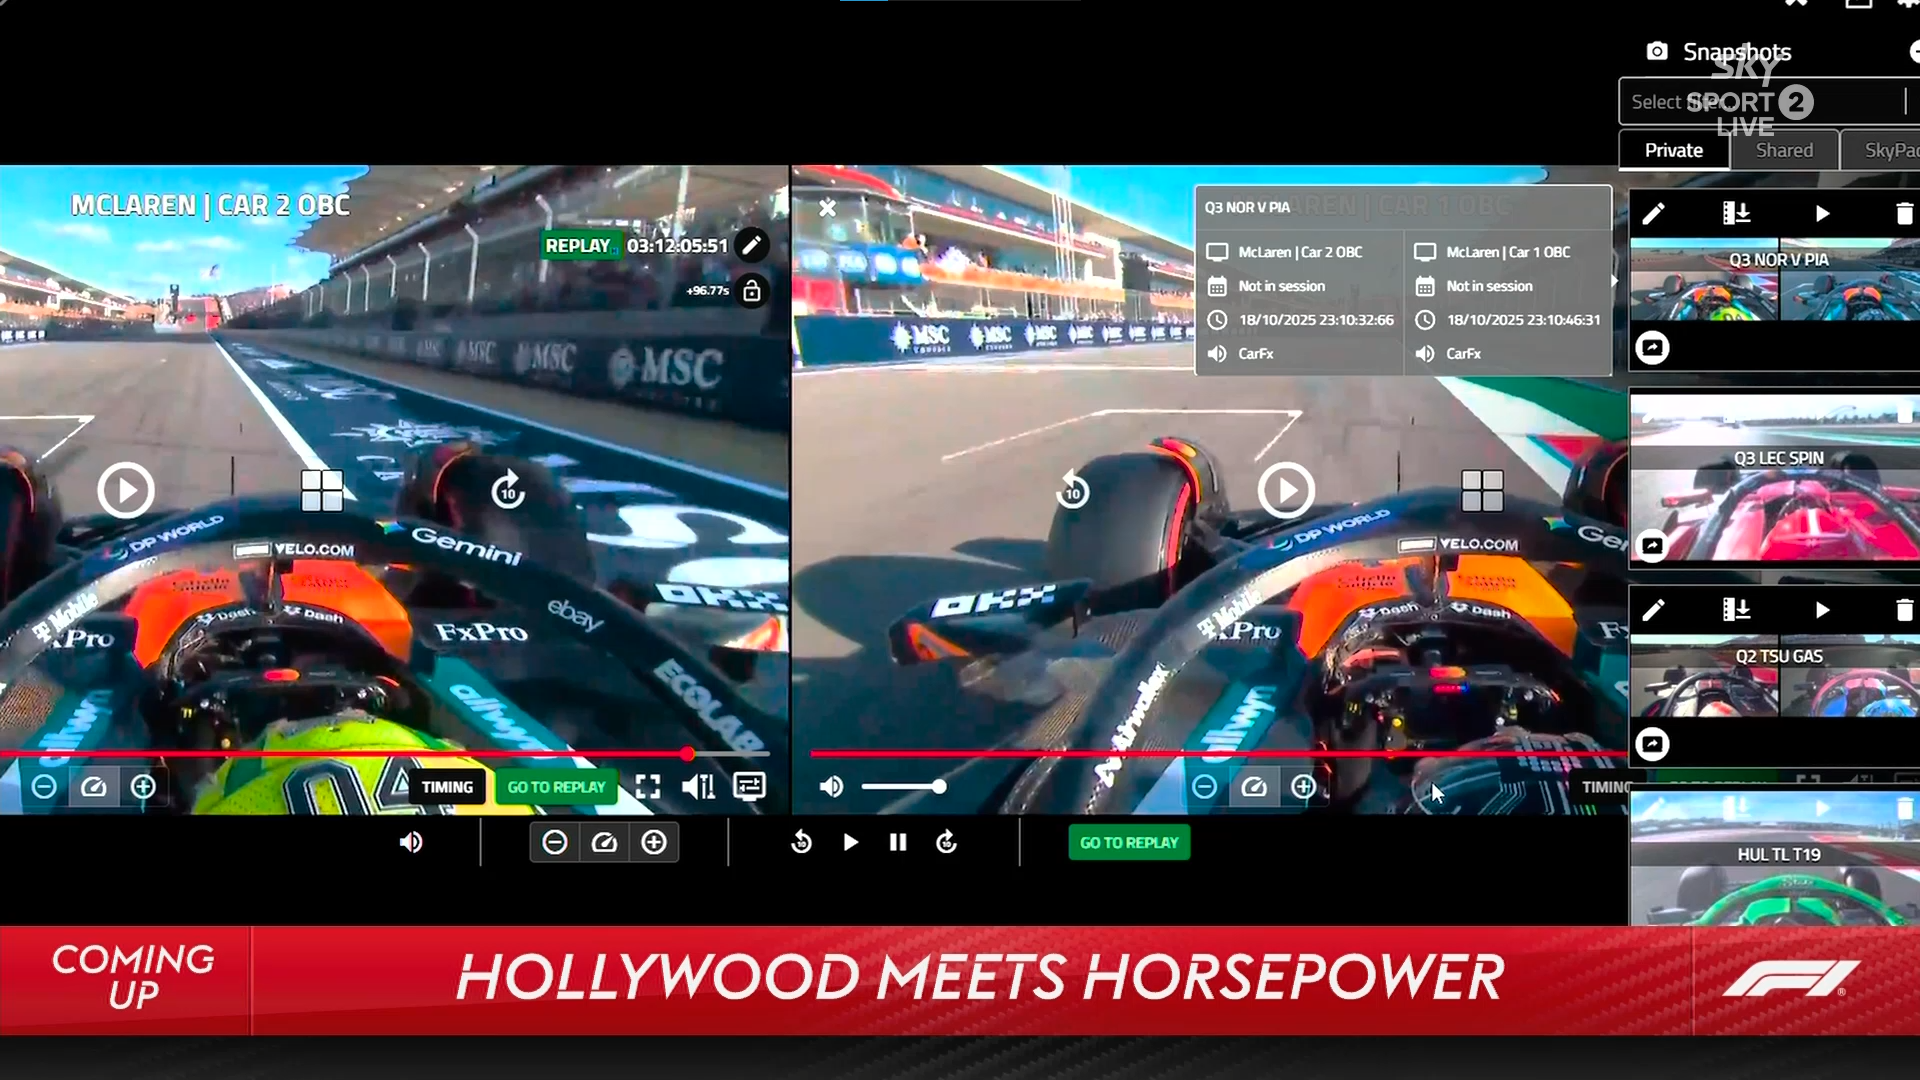Enter fullscreen on the left video
Screen dimensions: 1920x1080
(x=648, y=787)
